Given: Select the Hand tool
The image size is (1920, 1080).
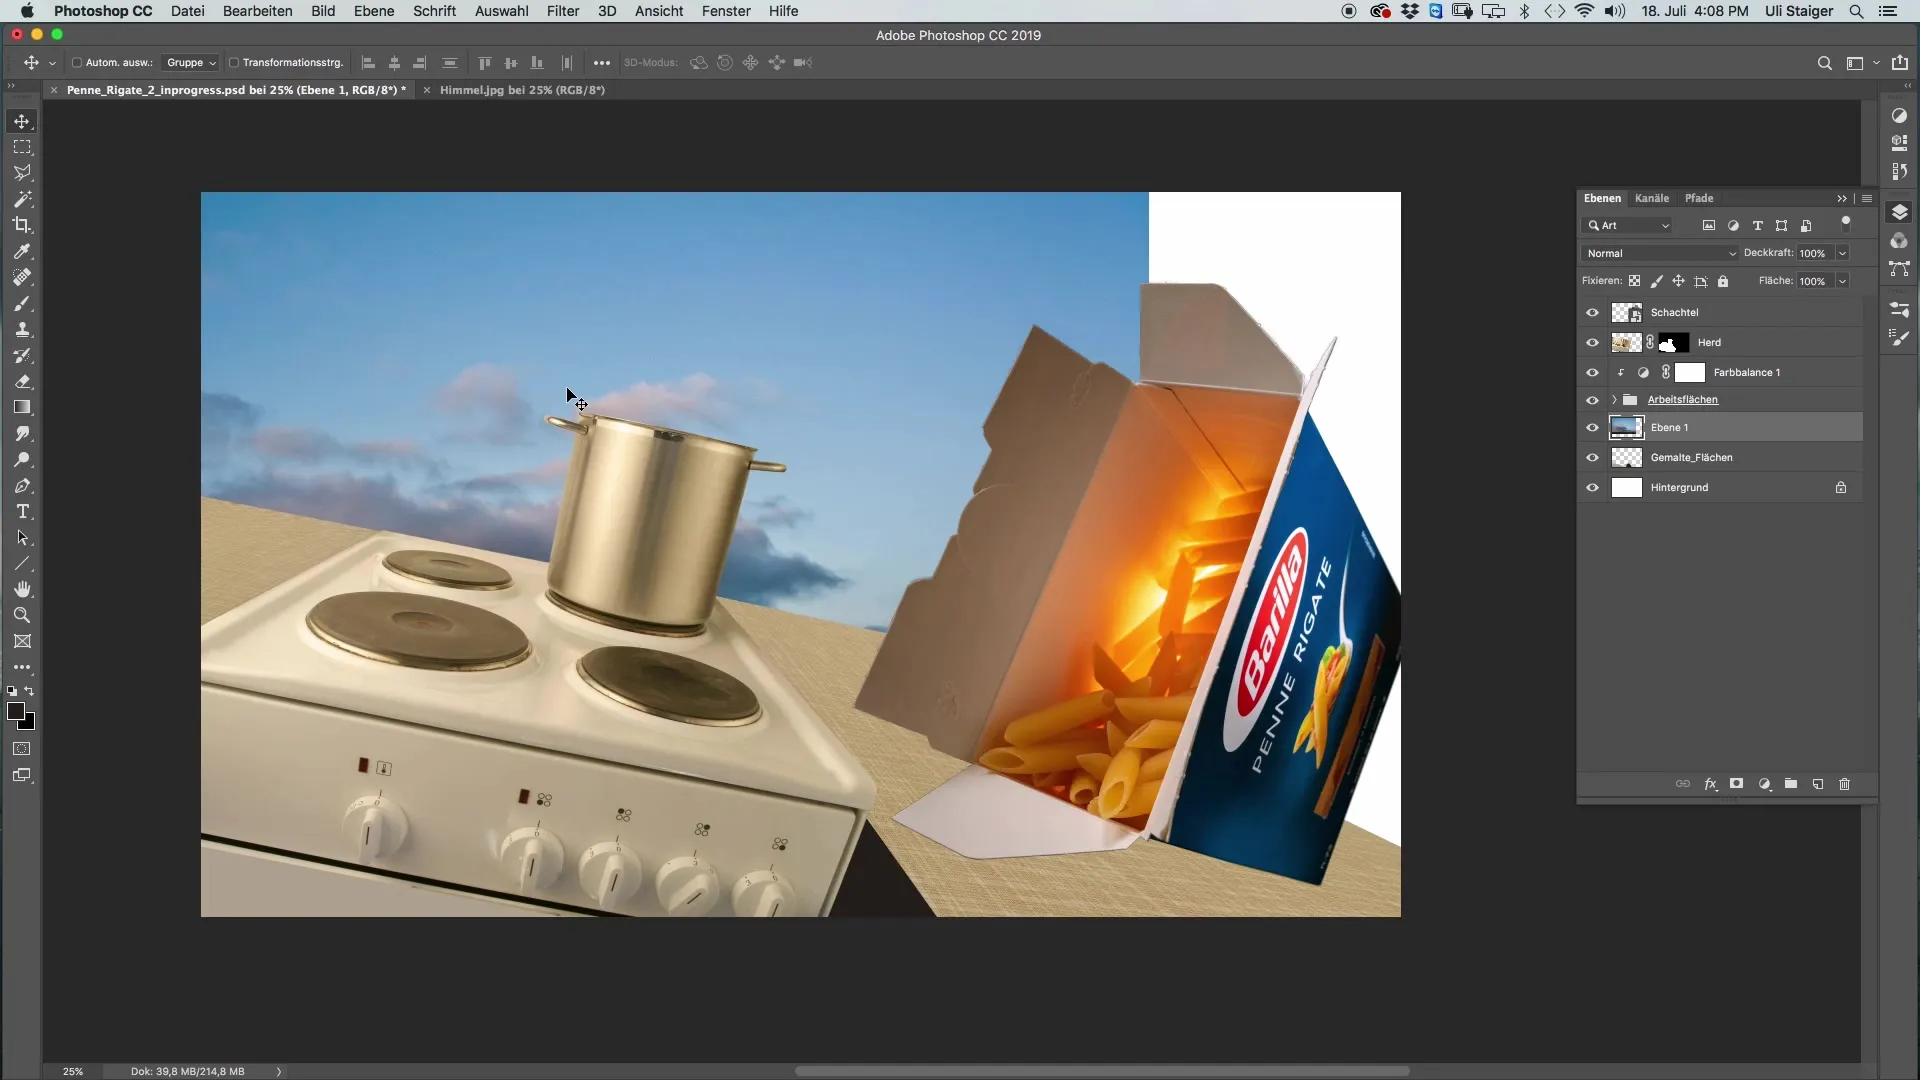Looking at the screenshot, I should 22,589.
